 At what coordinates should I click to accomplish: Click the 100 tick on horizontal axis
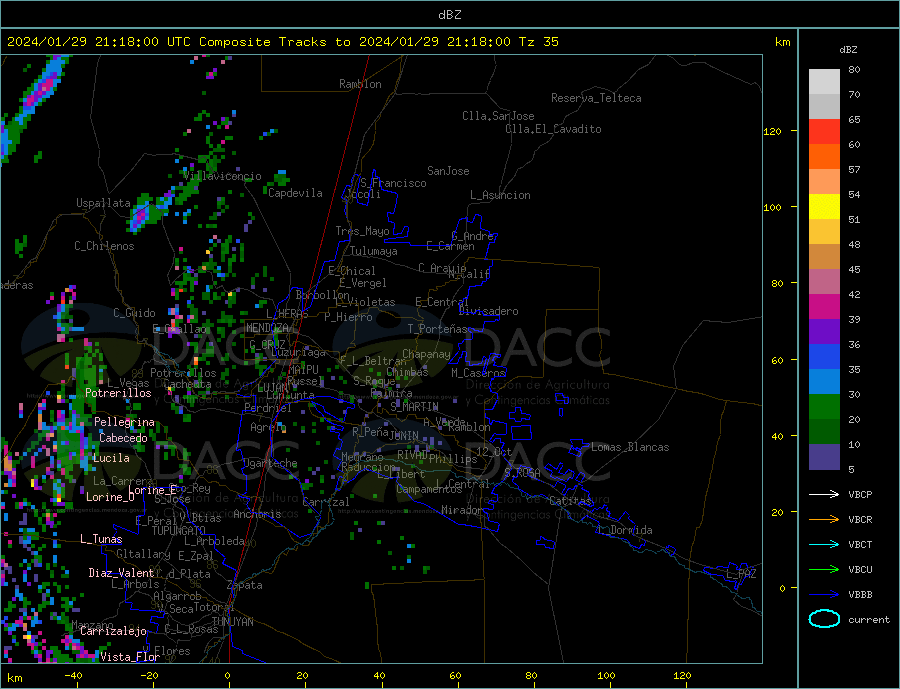[x=606, y=676]
